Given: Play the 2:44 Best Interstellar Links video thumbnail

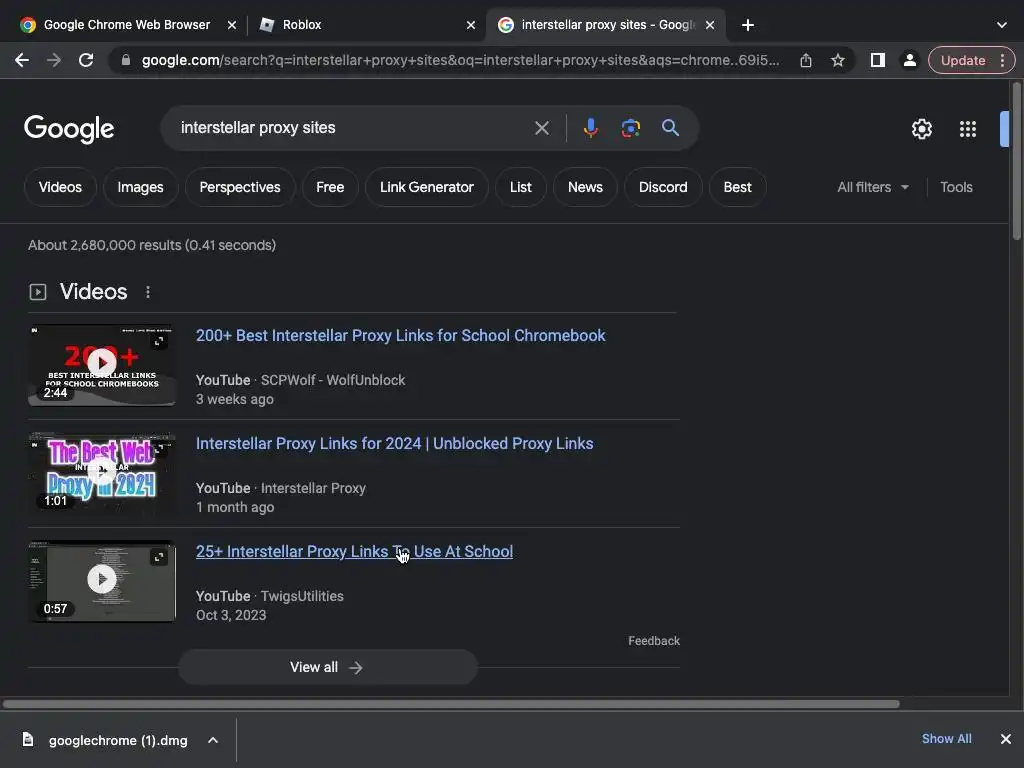Looking at the screenshot, I should 102,365.
